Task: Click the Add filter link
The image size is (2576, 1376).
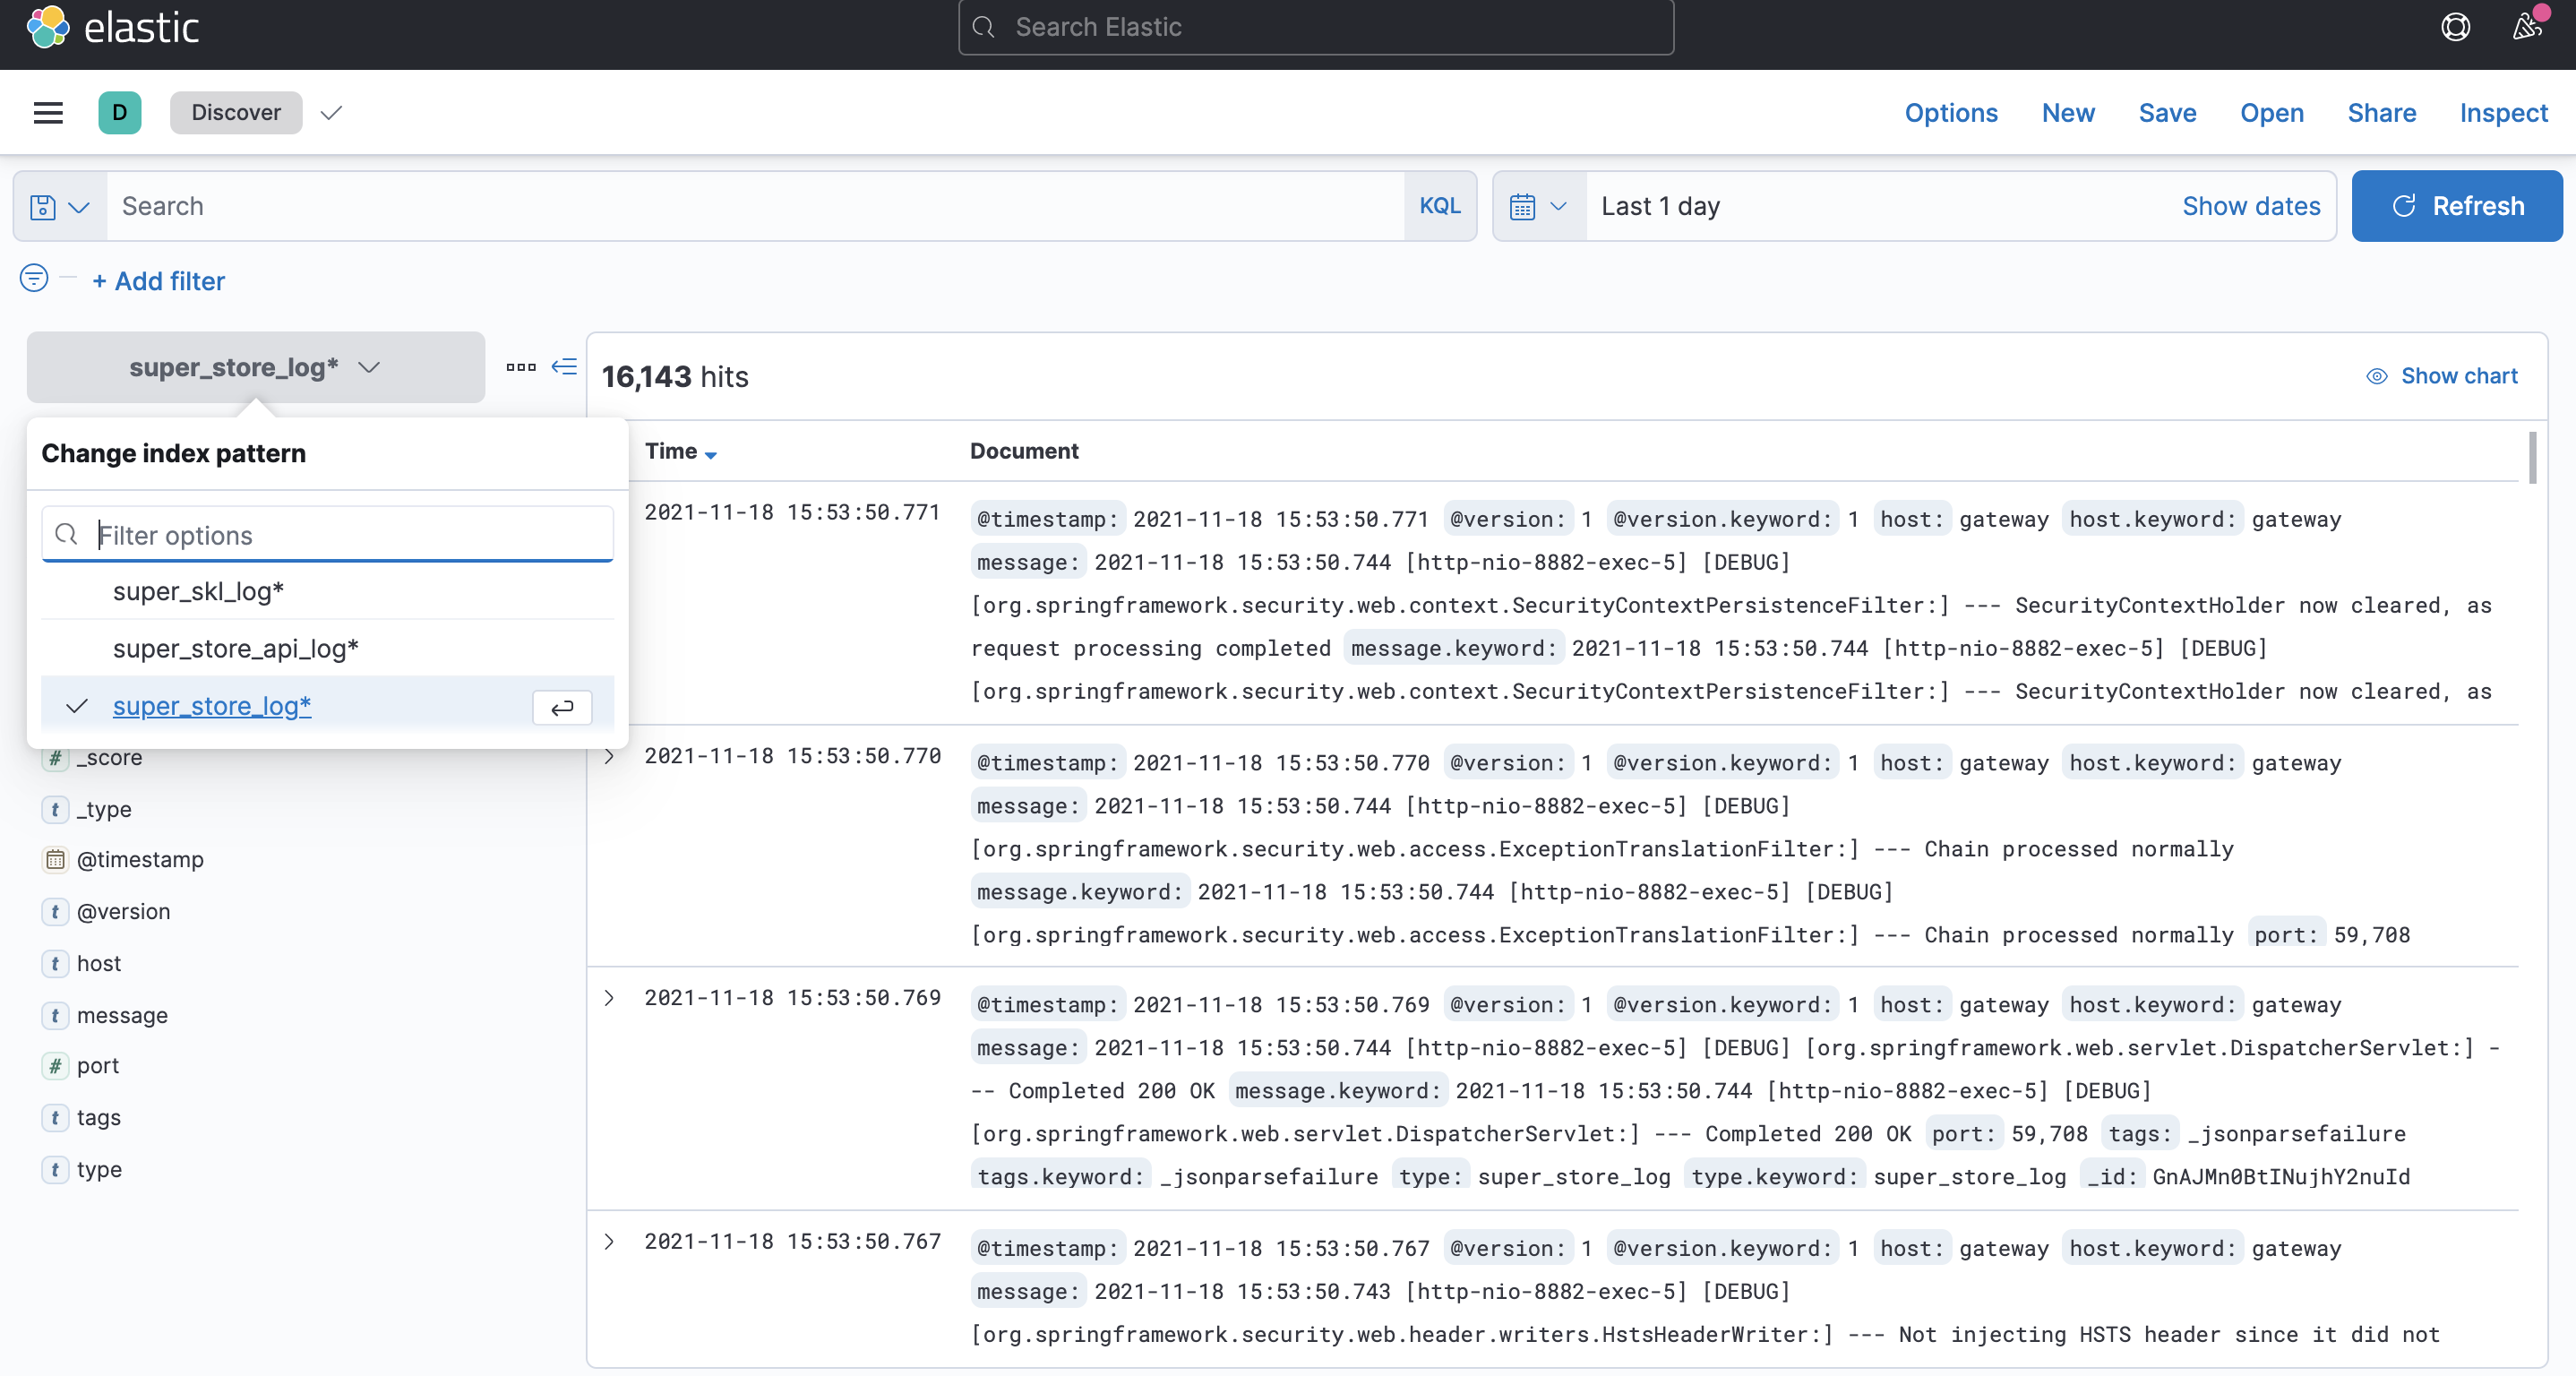Action: click(159, 281)
